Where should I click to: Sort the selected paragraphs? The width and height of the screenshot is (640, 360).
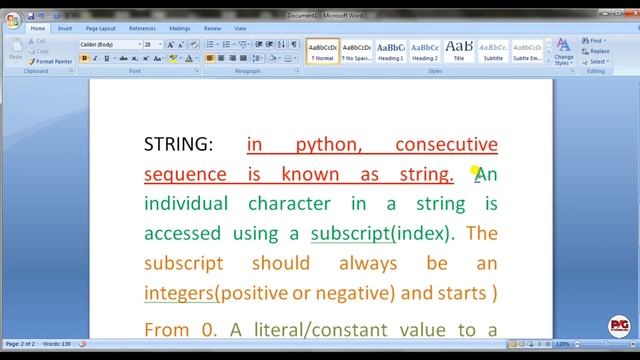(x=282, y=44)
